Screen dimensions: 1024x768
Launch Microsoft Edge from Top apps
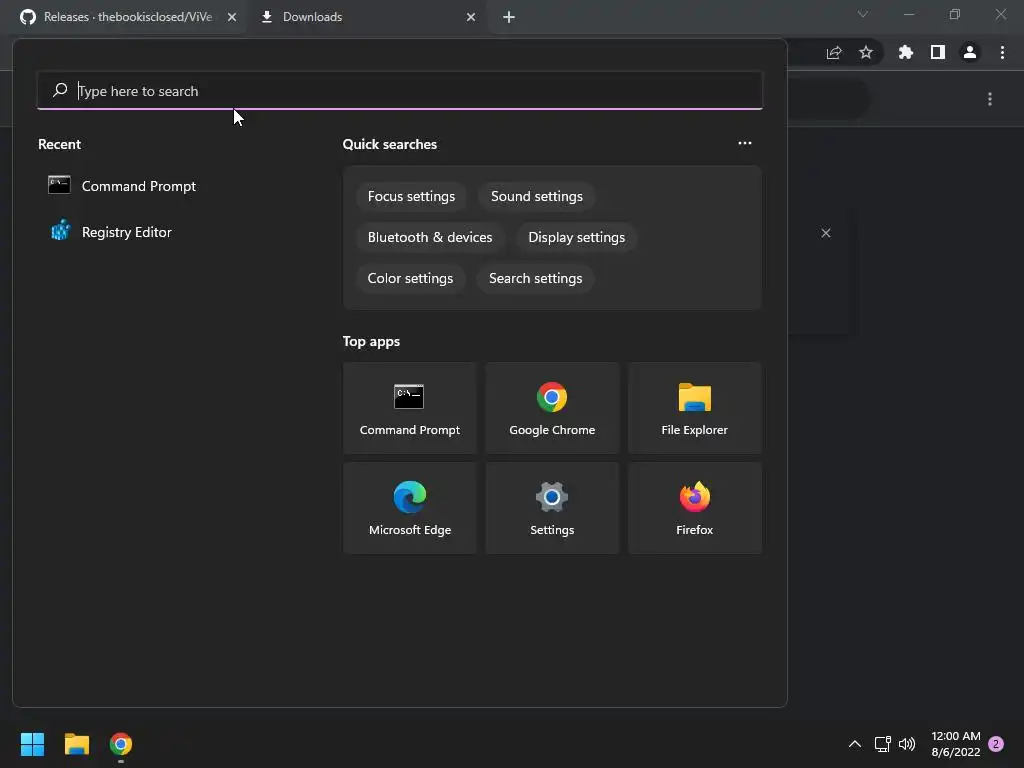pos(409,508)
